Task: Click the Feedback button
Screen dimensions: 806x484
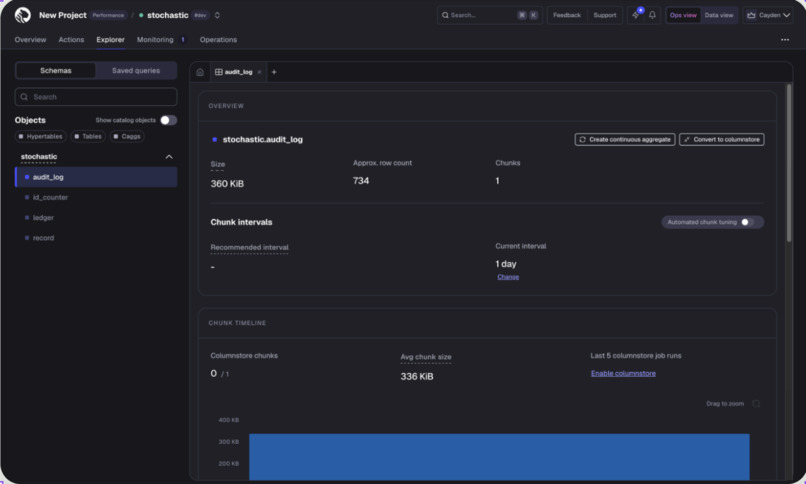Action: 567,15
